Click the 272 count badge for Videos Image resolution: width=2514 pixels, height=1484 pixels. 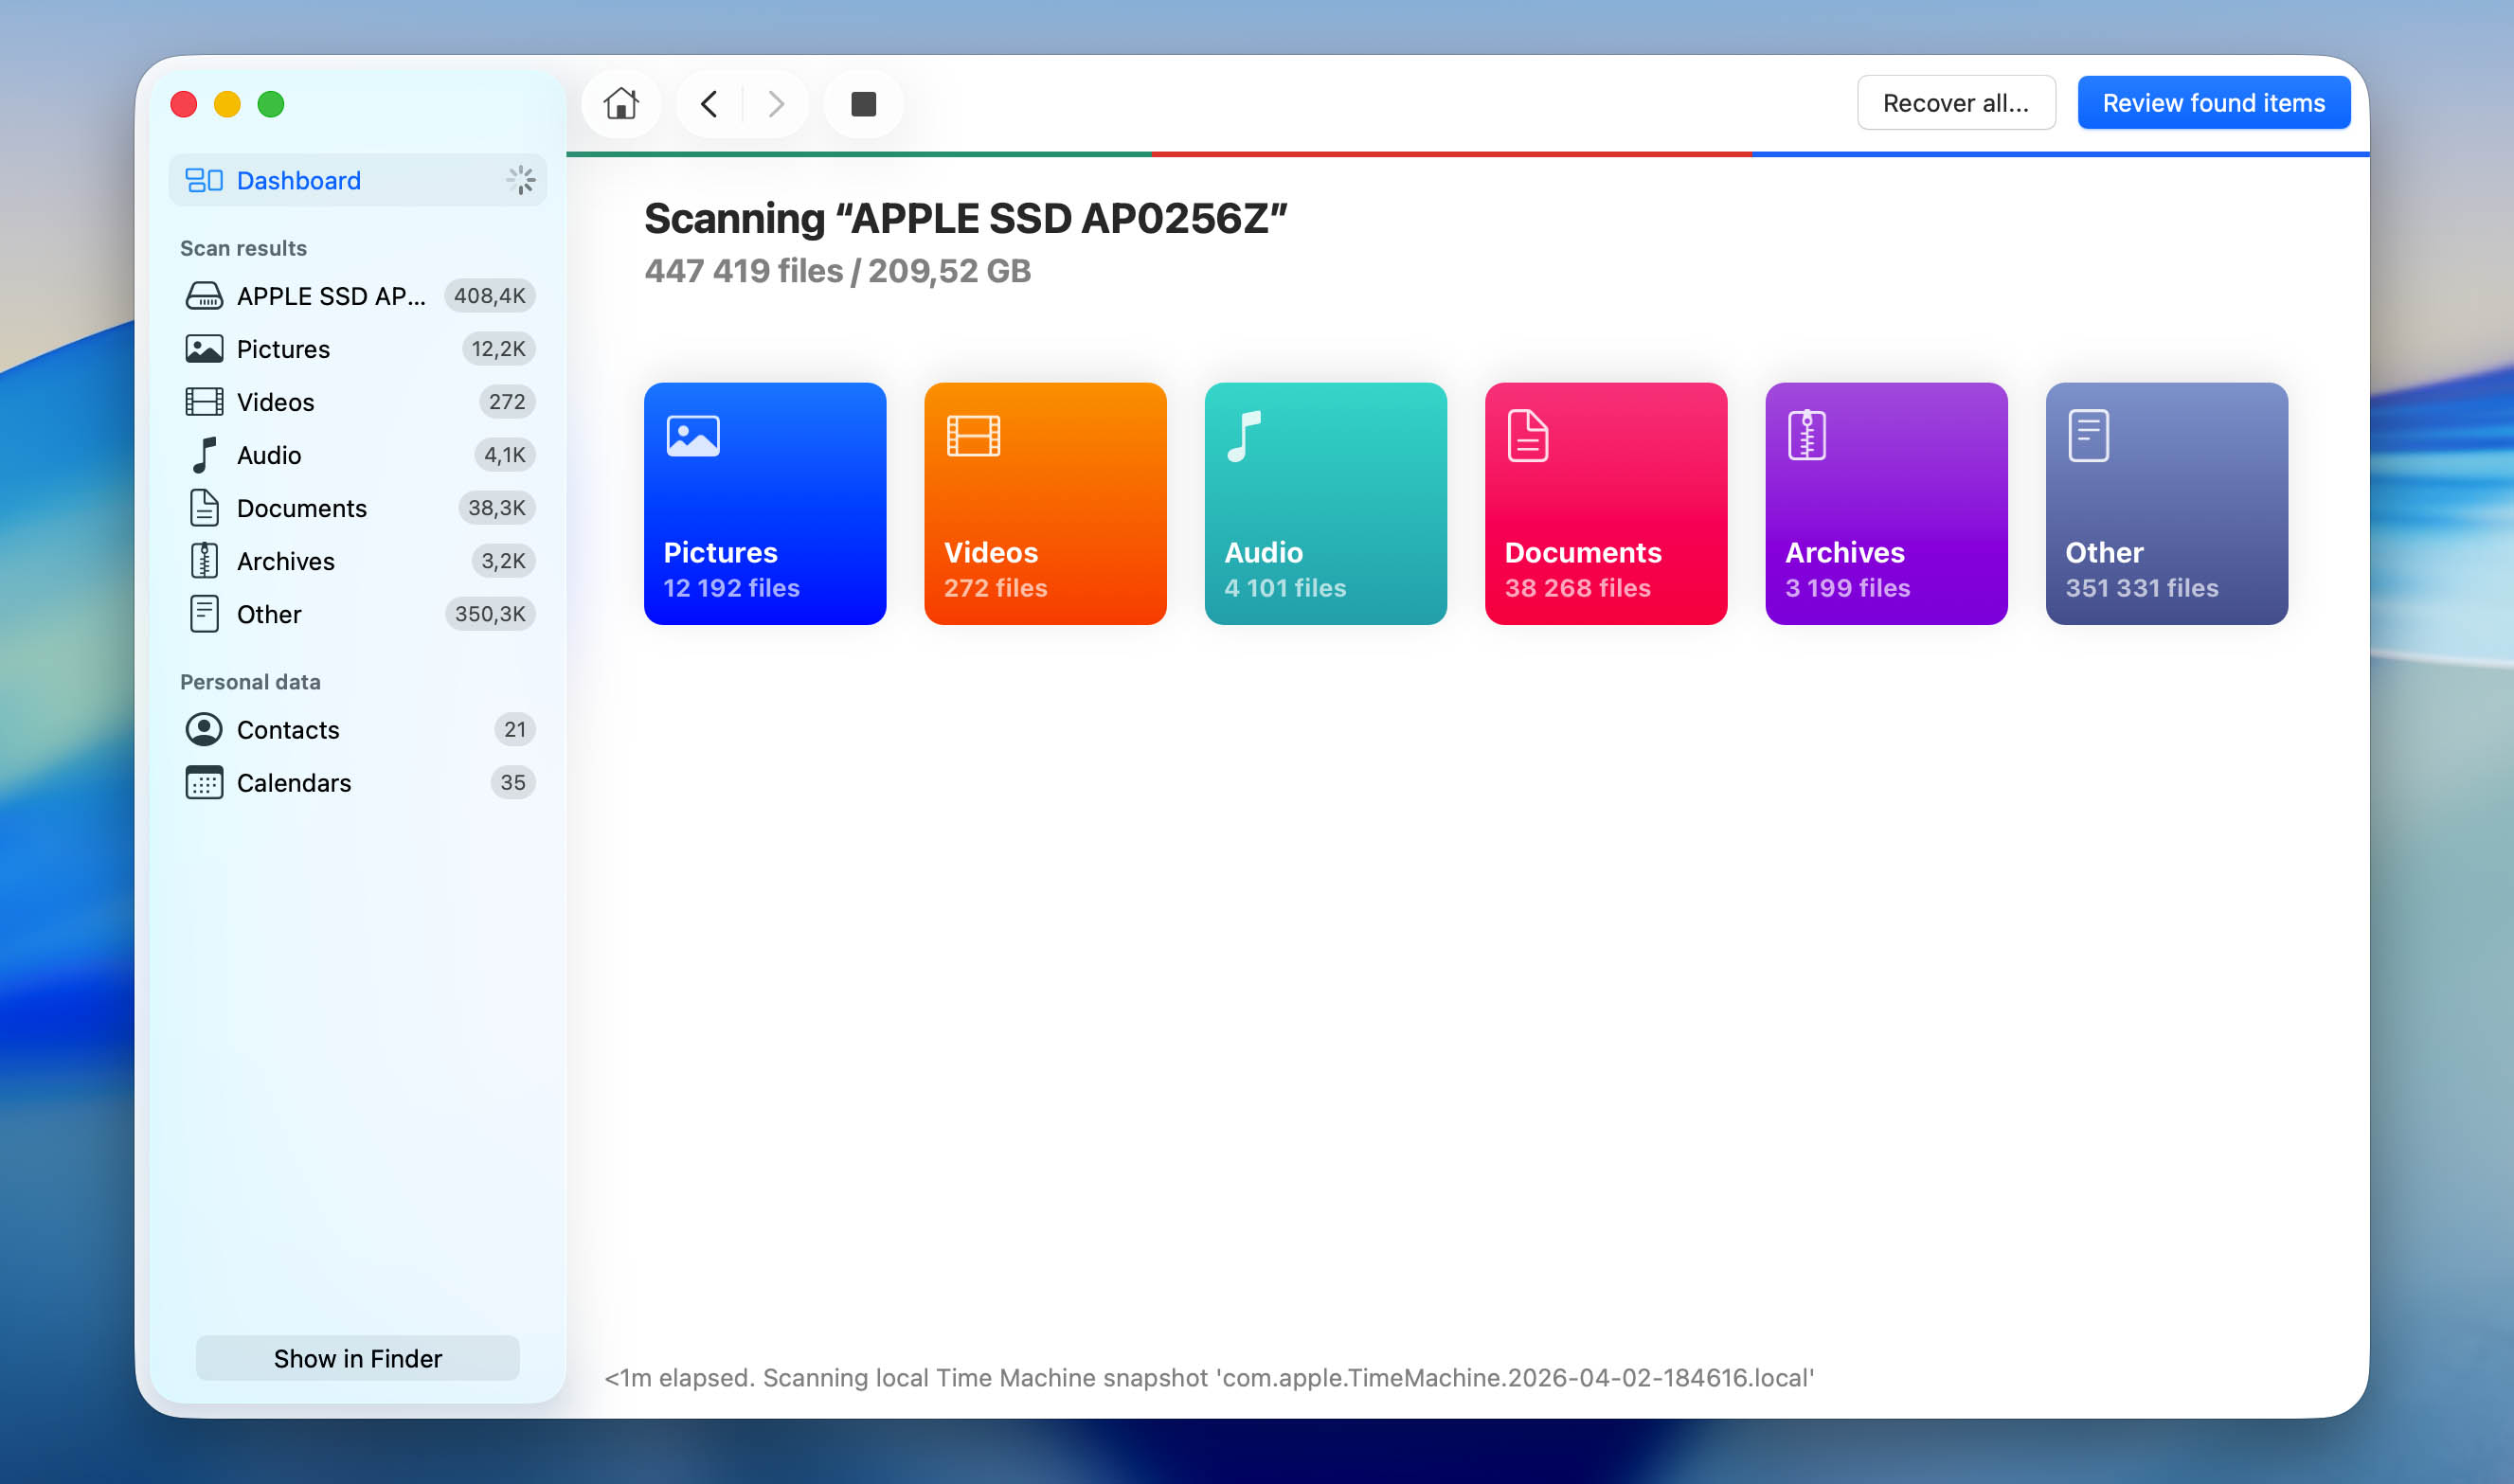(507, 402)
